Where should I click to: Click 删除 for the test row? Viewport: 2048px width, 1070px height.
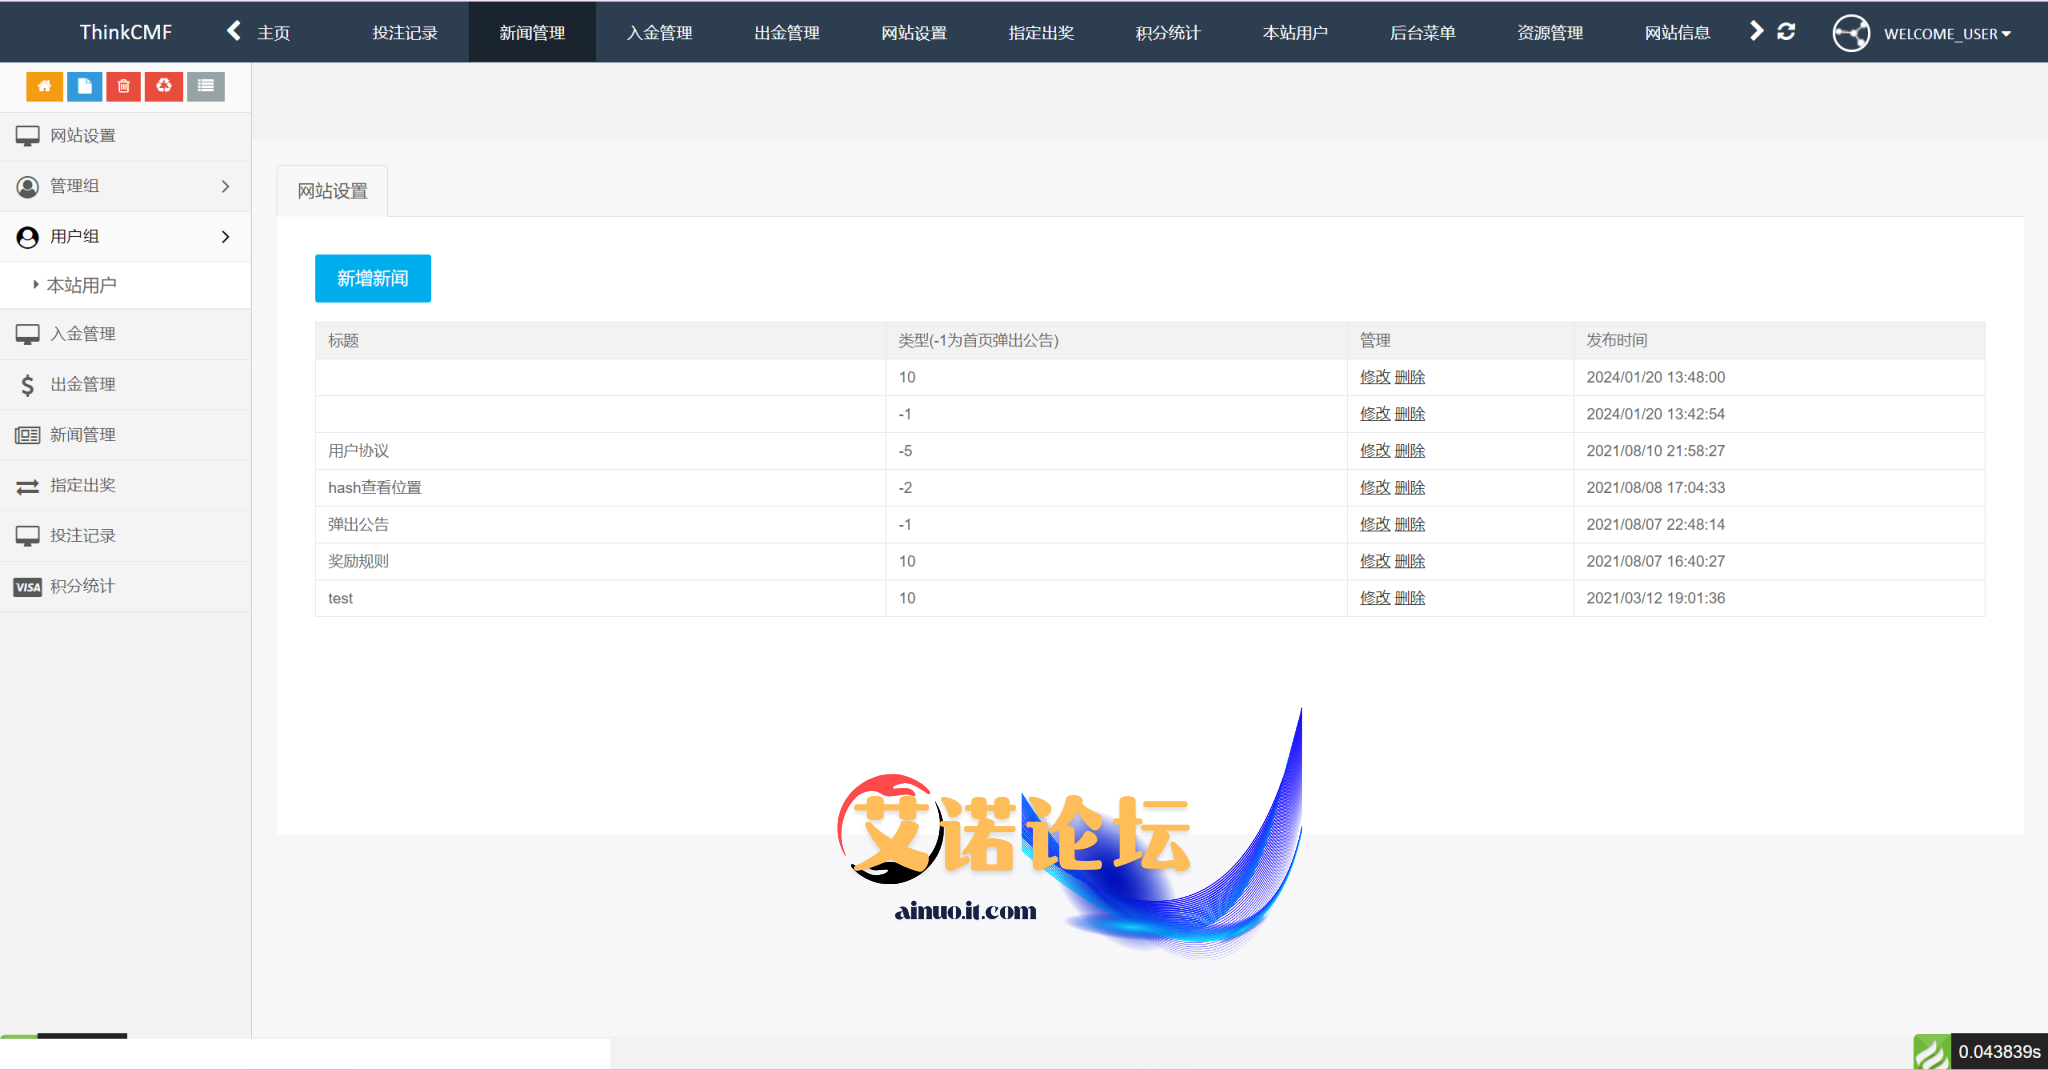coord(1410,598)
